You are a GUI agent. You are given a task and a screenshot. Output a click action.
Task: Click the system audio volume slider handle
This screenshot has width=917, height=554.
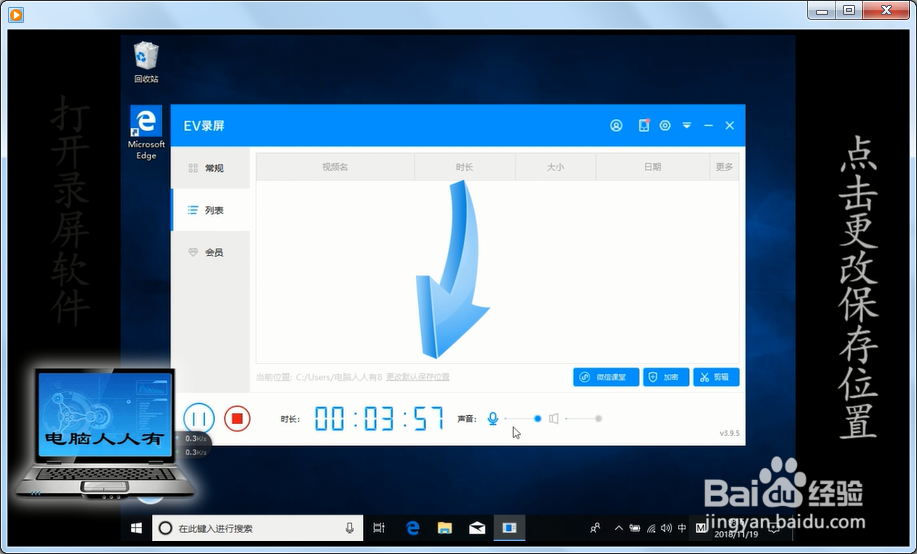[x=598, y=418]
